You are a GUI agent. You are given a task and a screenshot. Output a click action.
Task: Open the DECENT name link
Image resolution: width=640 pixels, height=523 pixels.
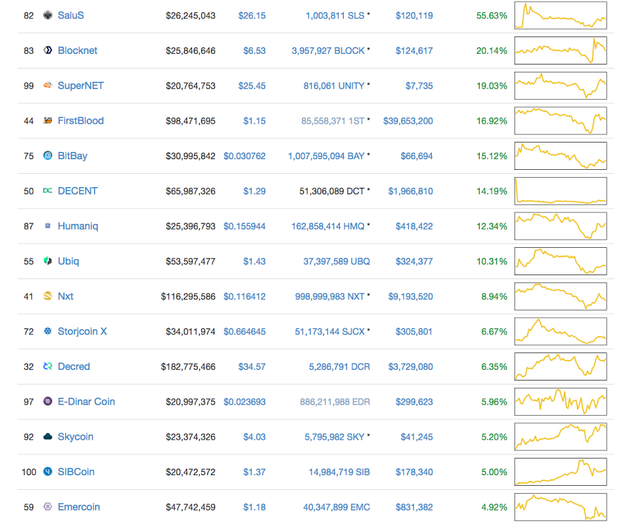(78, 191)
